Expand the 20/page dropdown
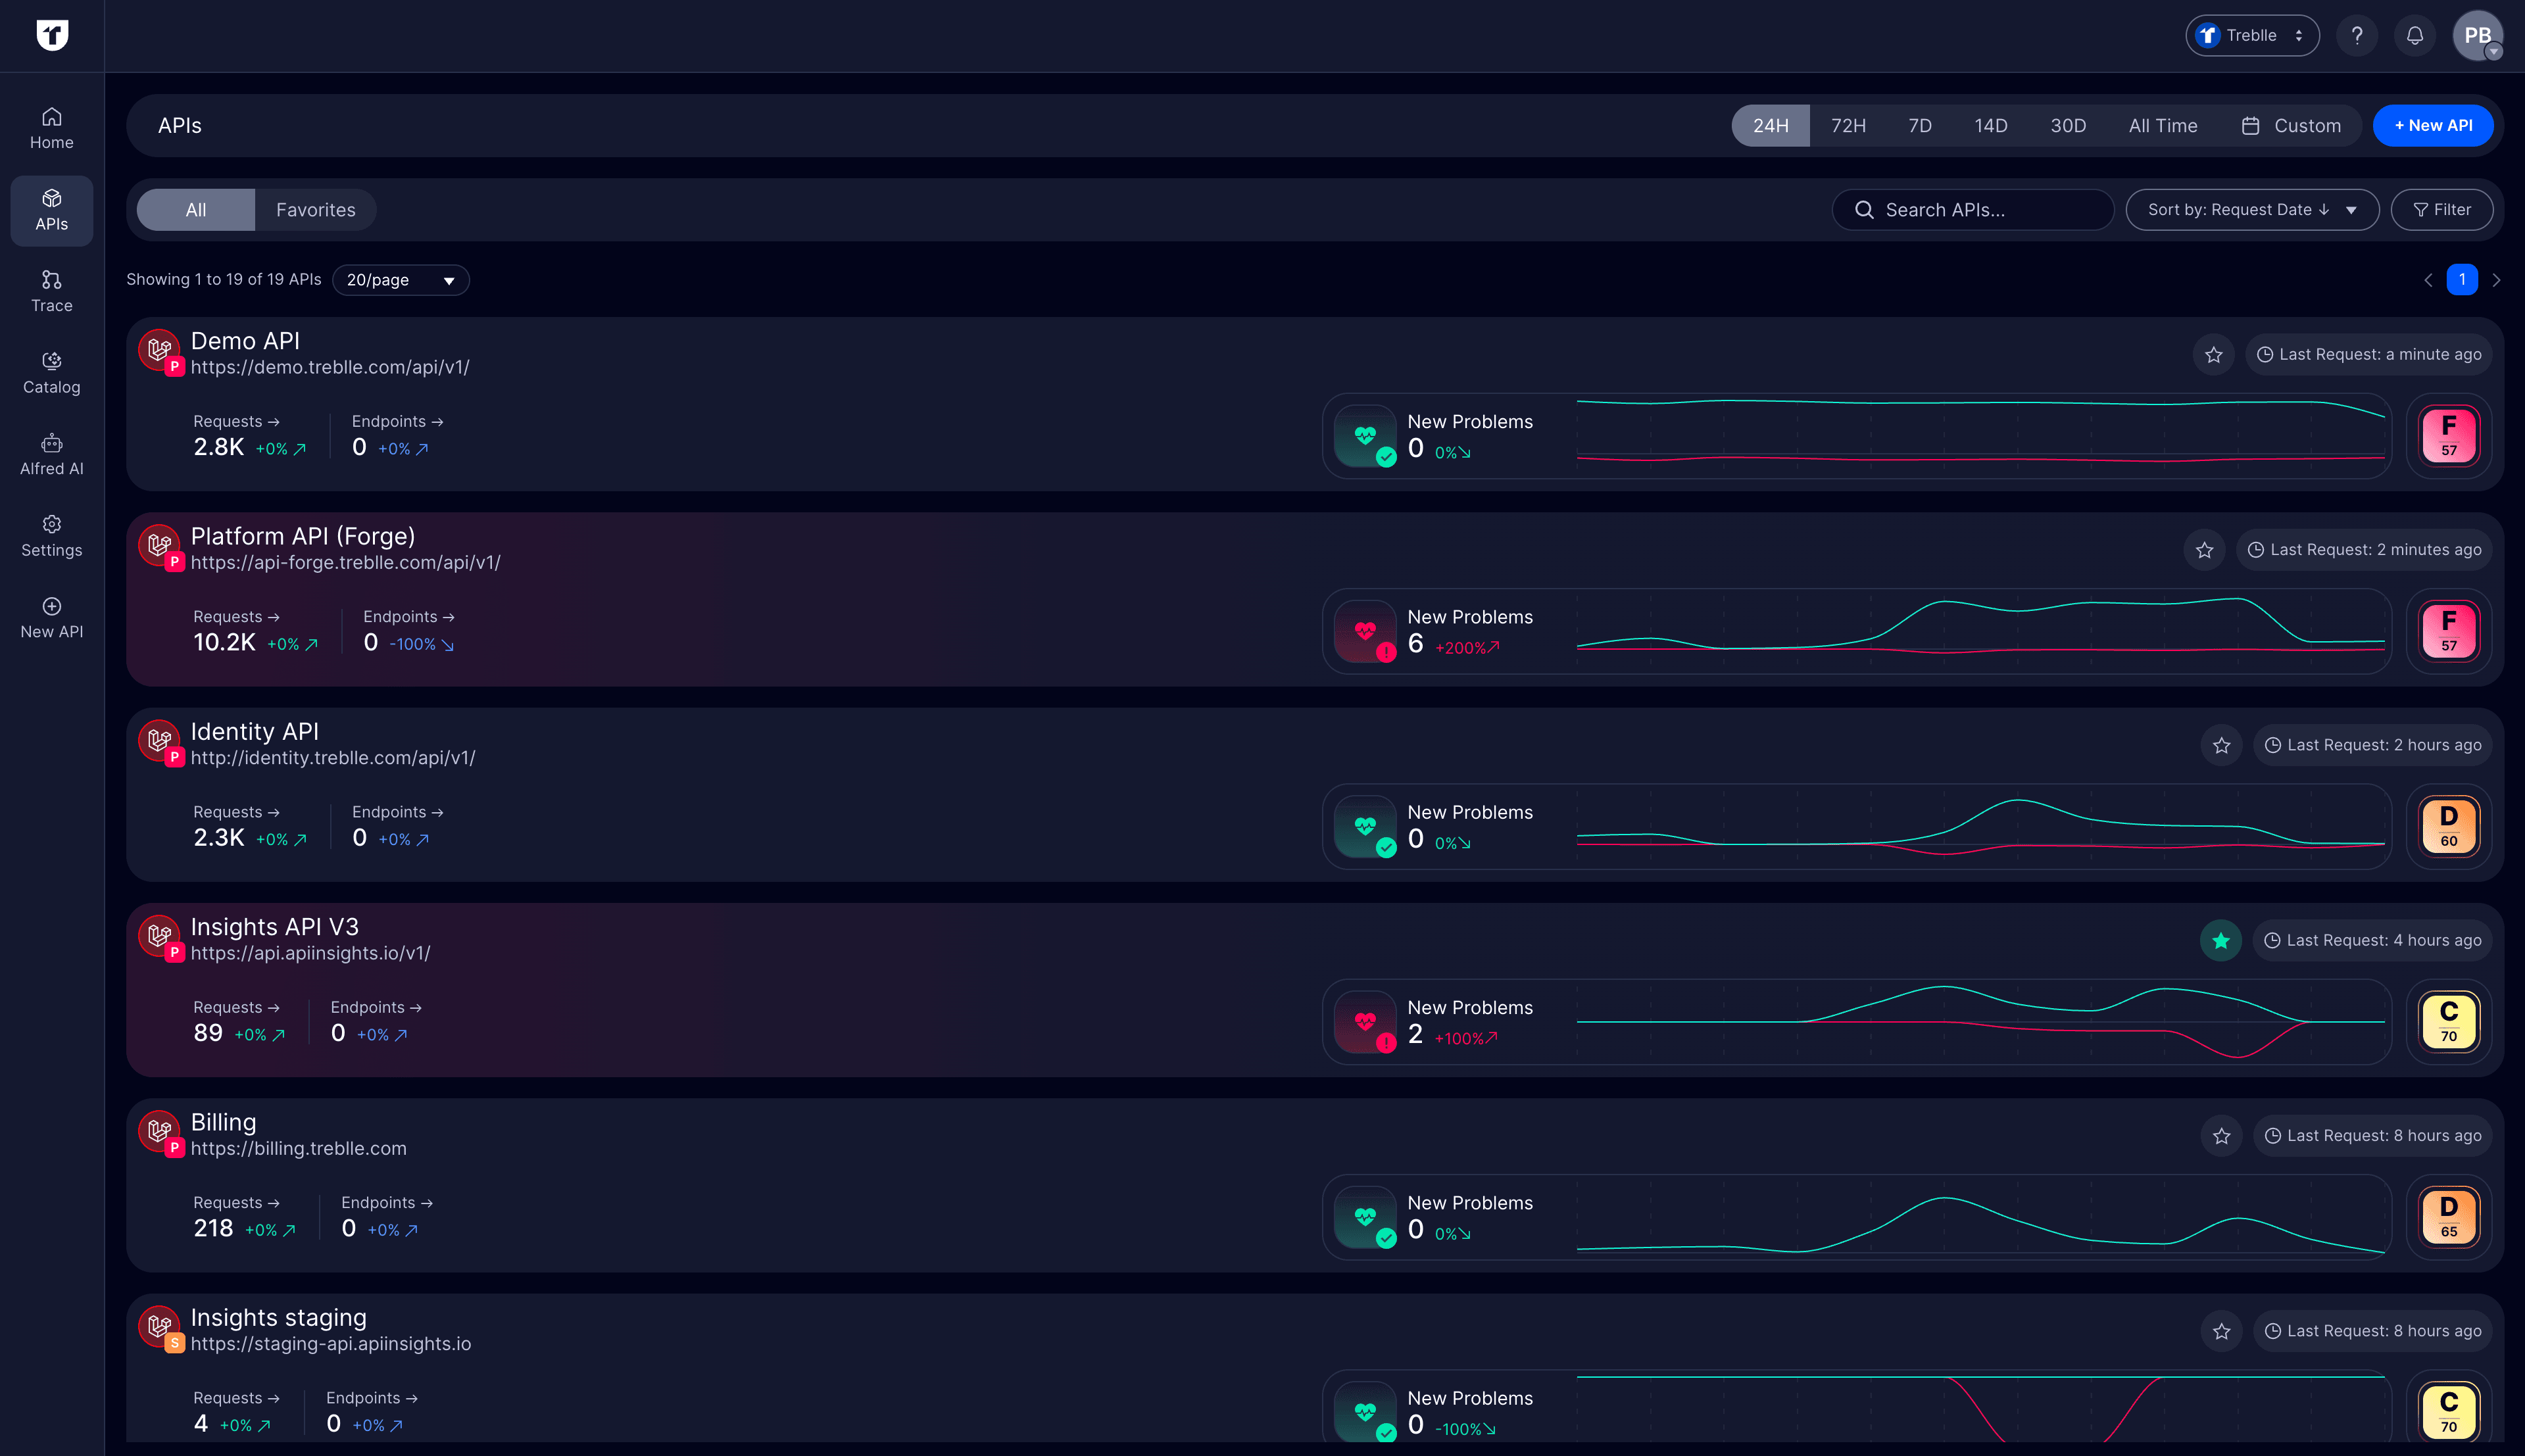Screen dimensions: 2525x1456 400,280
